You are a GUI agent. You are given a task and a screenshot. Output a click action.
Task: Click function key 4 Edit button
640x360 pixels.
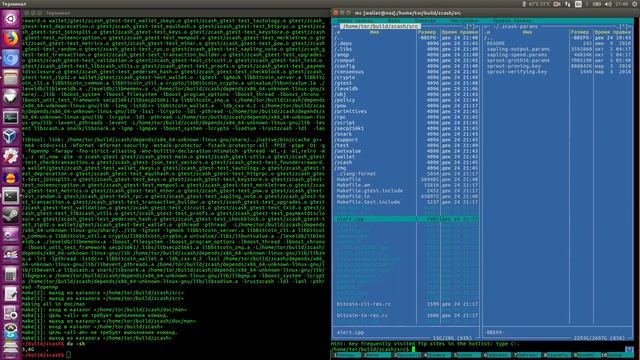tap(437, 356)
